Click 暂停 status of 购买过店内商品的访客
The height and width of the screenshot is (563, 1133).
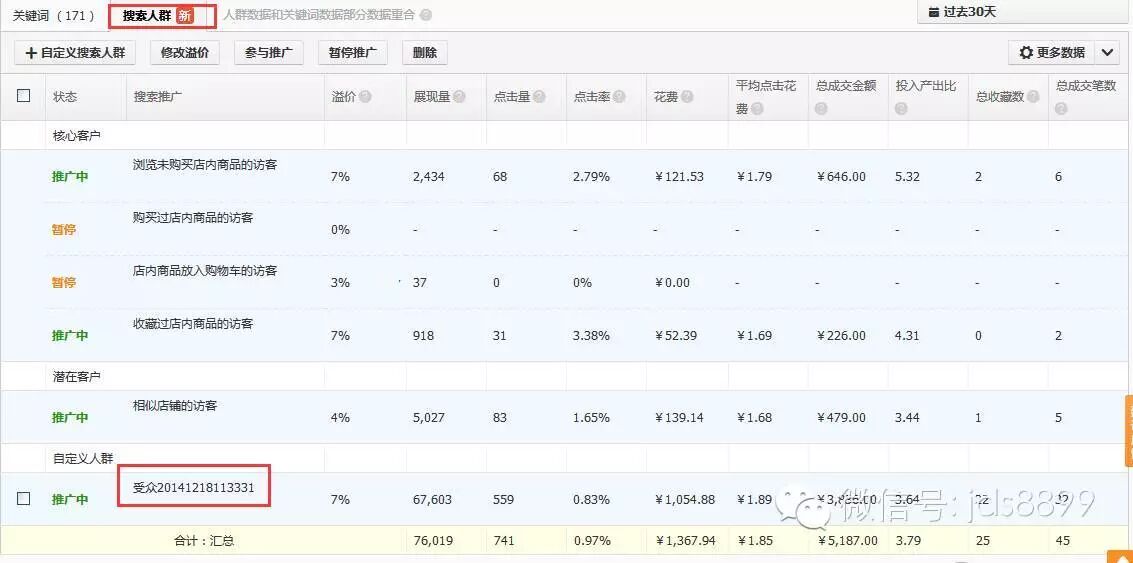click(x=64, y=230)
